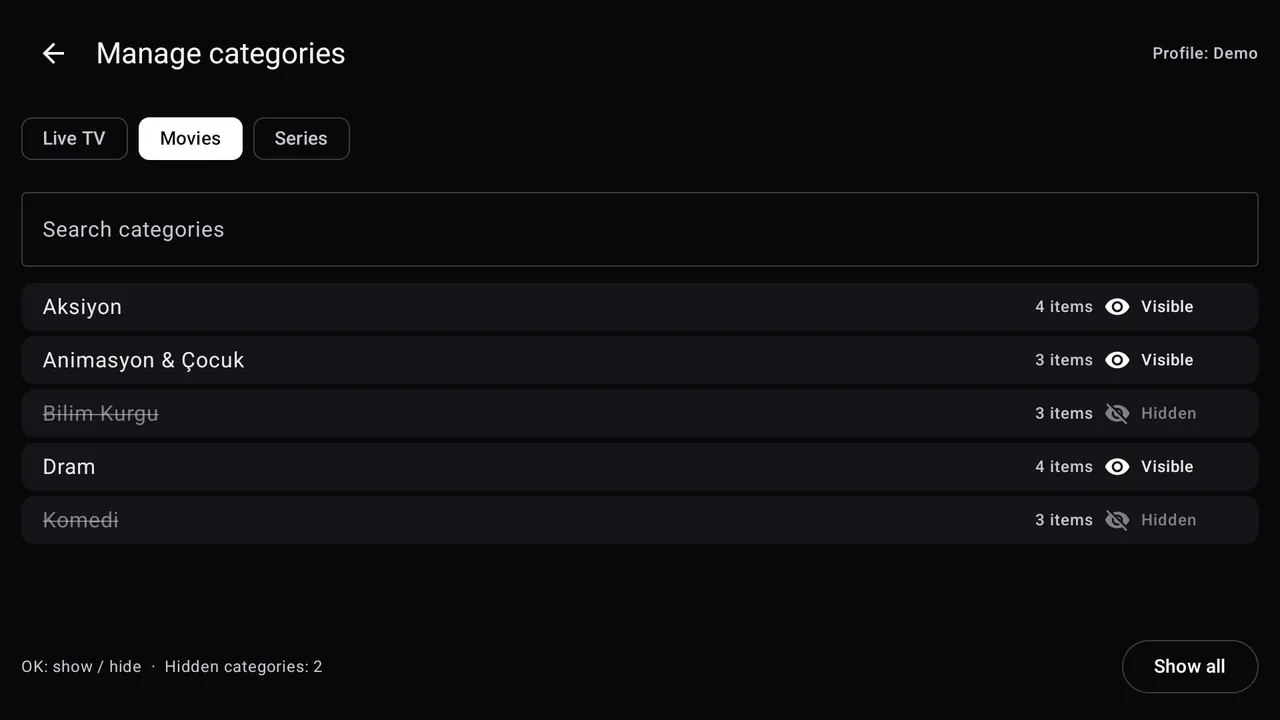Unhide Bilim Kurgu via its Hidden label

coord(1168,413)
